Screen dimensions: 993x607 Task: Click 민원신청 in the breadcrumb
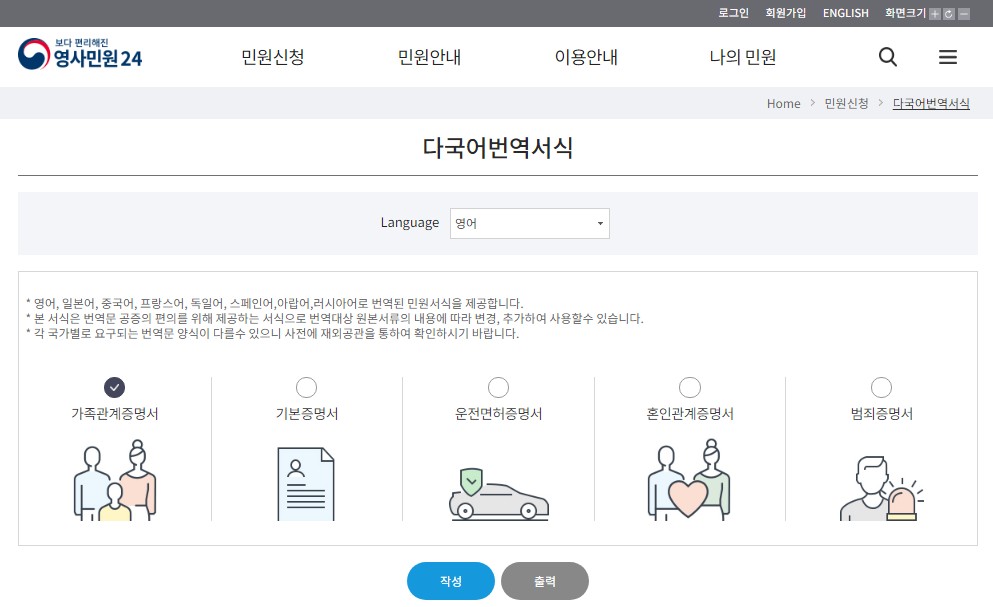846,103
